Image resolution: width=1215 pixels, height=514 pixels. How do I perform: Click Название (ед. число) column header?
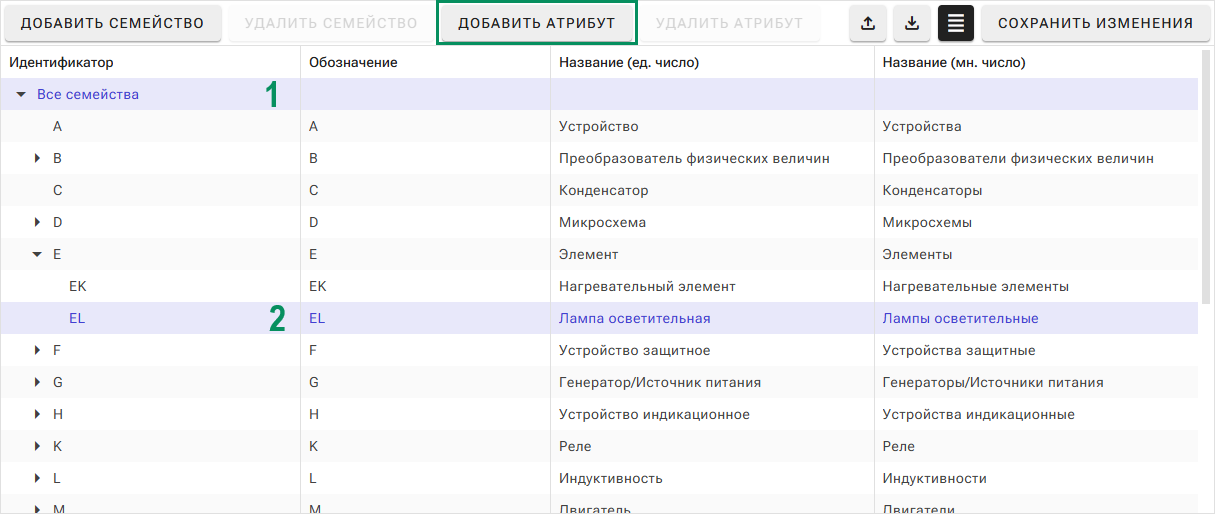[x=629, y=62]
